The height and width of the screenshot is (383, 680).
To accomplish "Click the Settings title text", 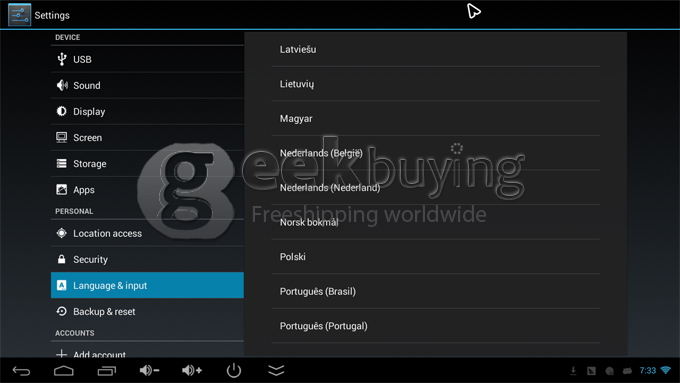I will pyautogui.click(x=52, y=15).
